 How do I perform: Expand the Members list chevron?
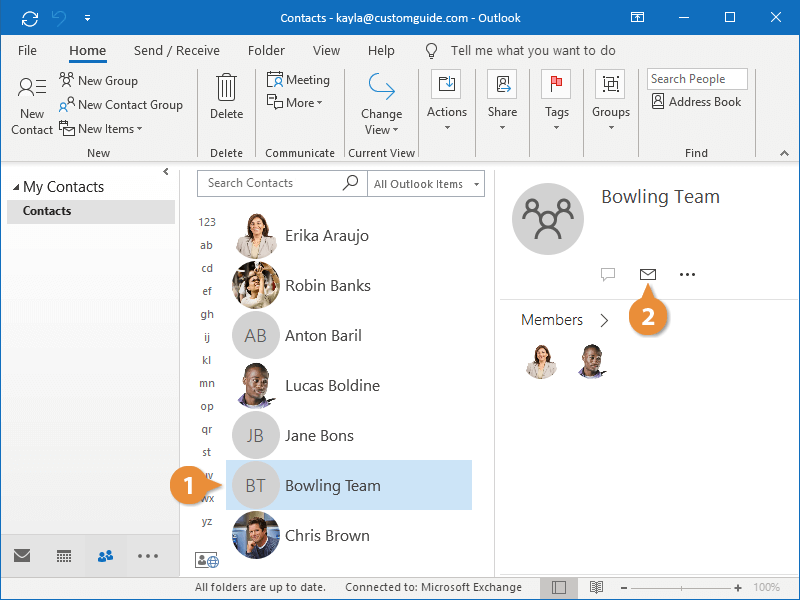(x=604, y=321)
